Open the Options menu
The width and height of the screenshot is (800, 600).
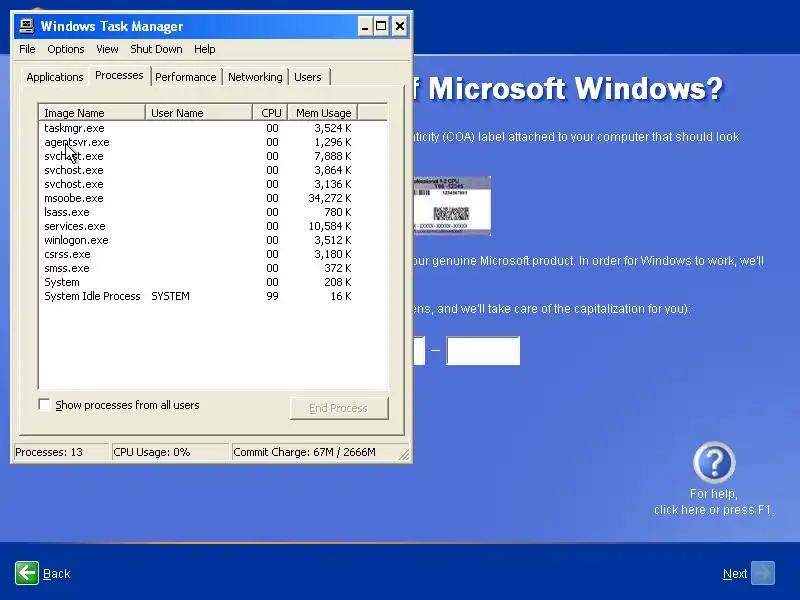[66, 49]
